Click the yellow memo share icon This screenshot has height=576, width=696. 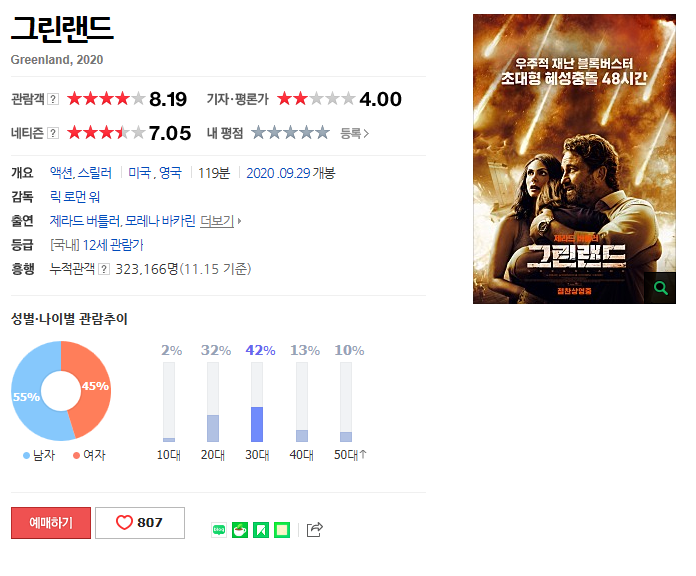tap(282, 530)
